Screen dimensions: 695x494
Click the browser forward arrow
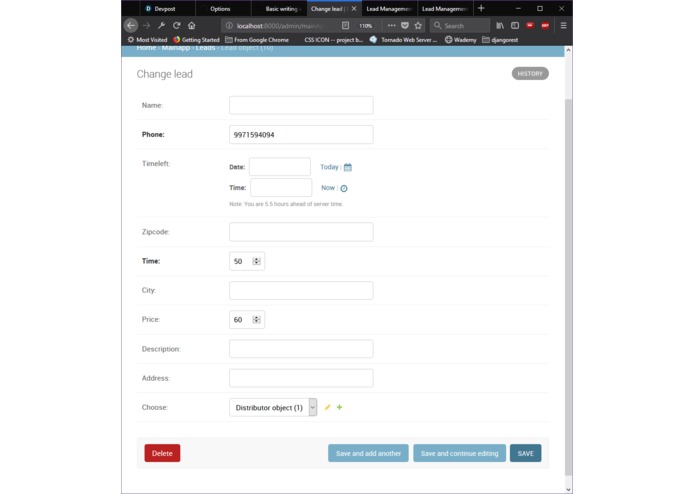(x=146, y=26)
